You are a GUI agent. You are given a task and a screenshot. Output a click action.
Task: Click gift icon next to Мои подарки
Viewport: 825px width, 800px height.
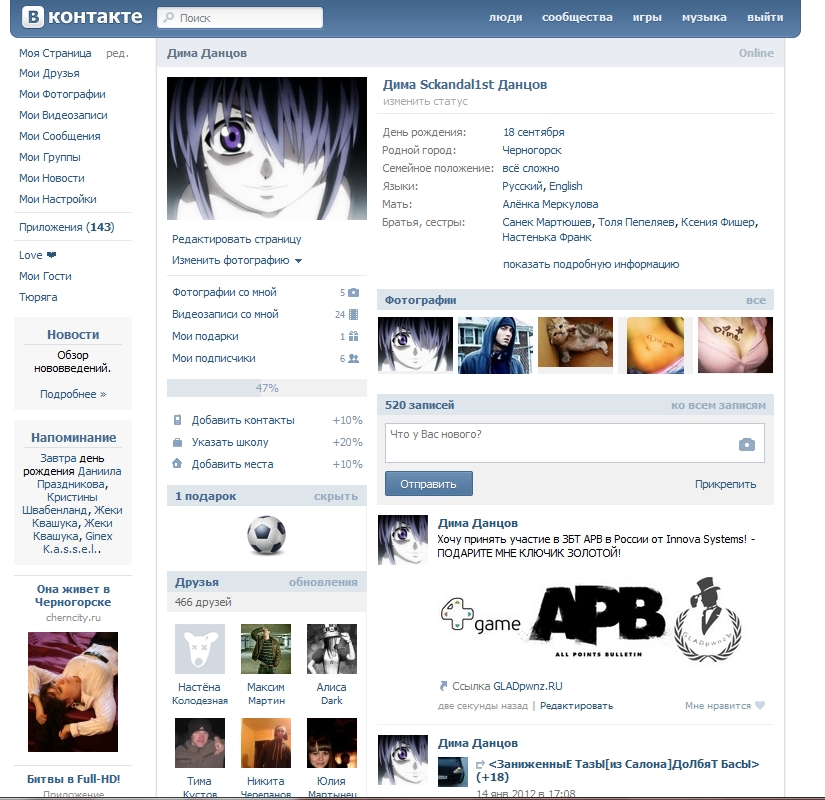coord(354,336)
